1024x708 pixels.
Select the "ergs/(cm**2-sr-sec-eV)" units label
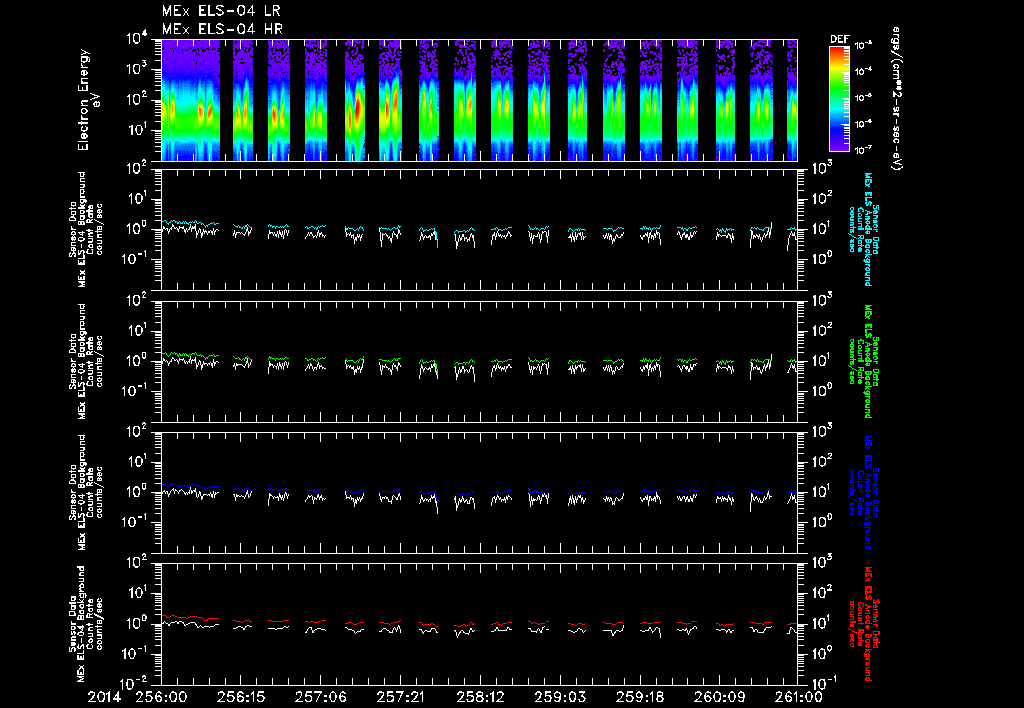click(896, 99)
